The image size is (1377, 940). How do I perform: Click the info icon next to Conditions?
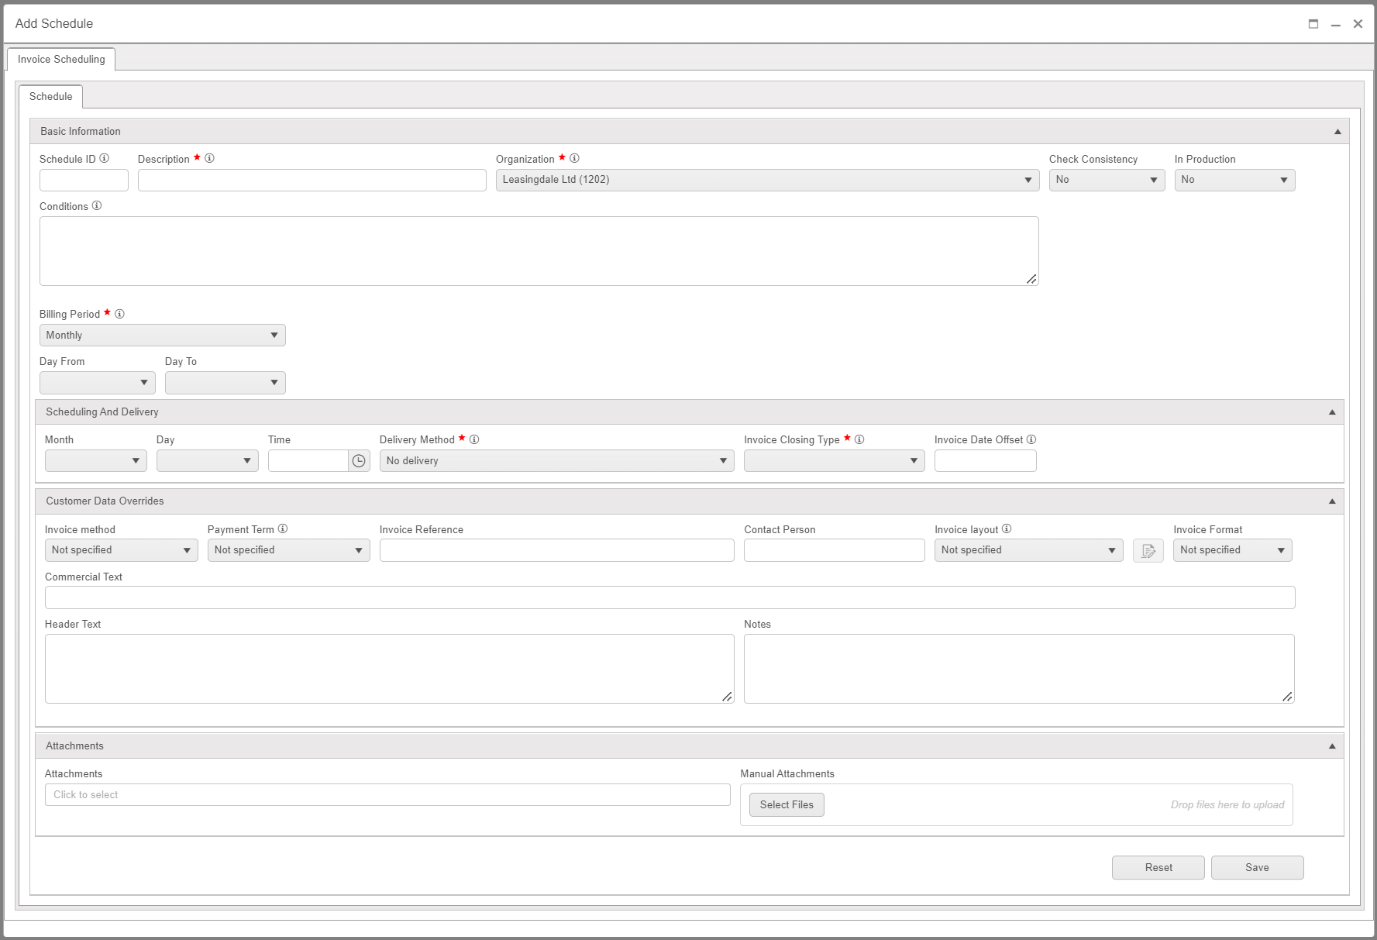click(97, 205)
